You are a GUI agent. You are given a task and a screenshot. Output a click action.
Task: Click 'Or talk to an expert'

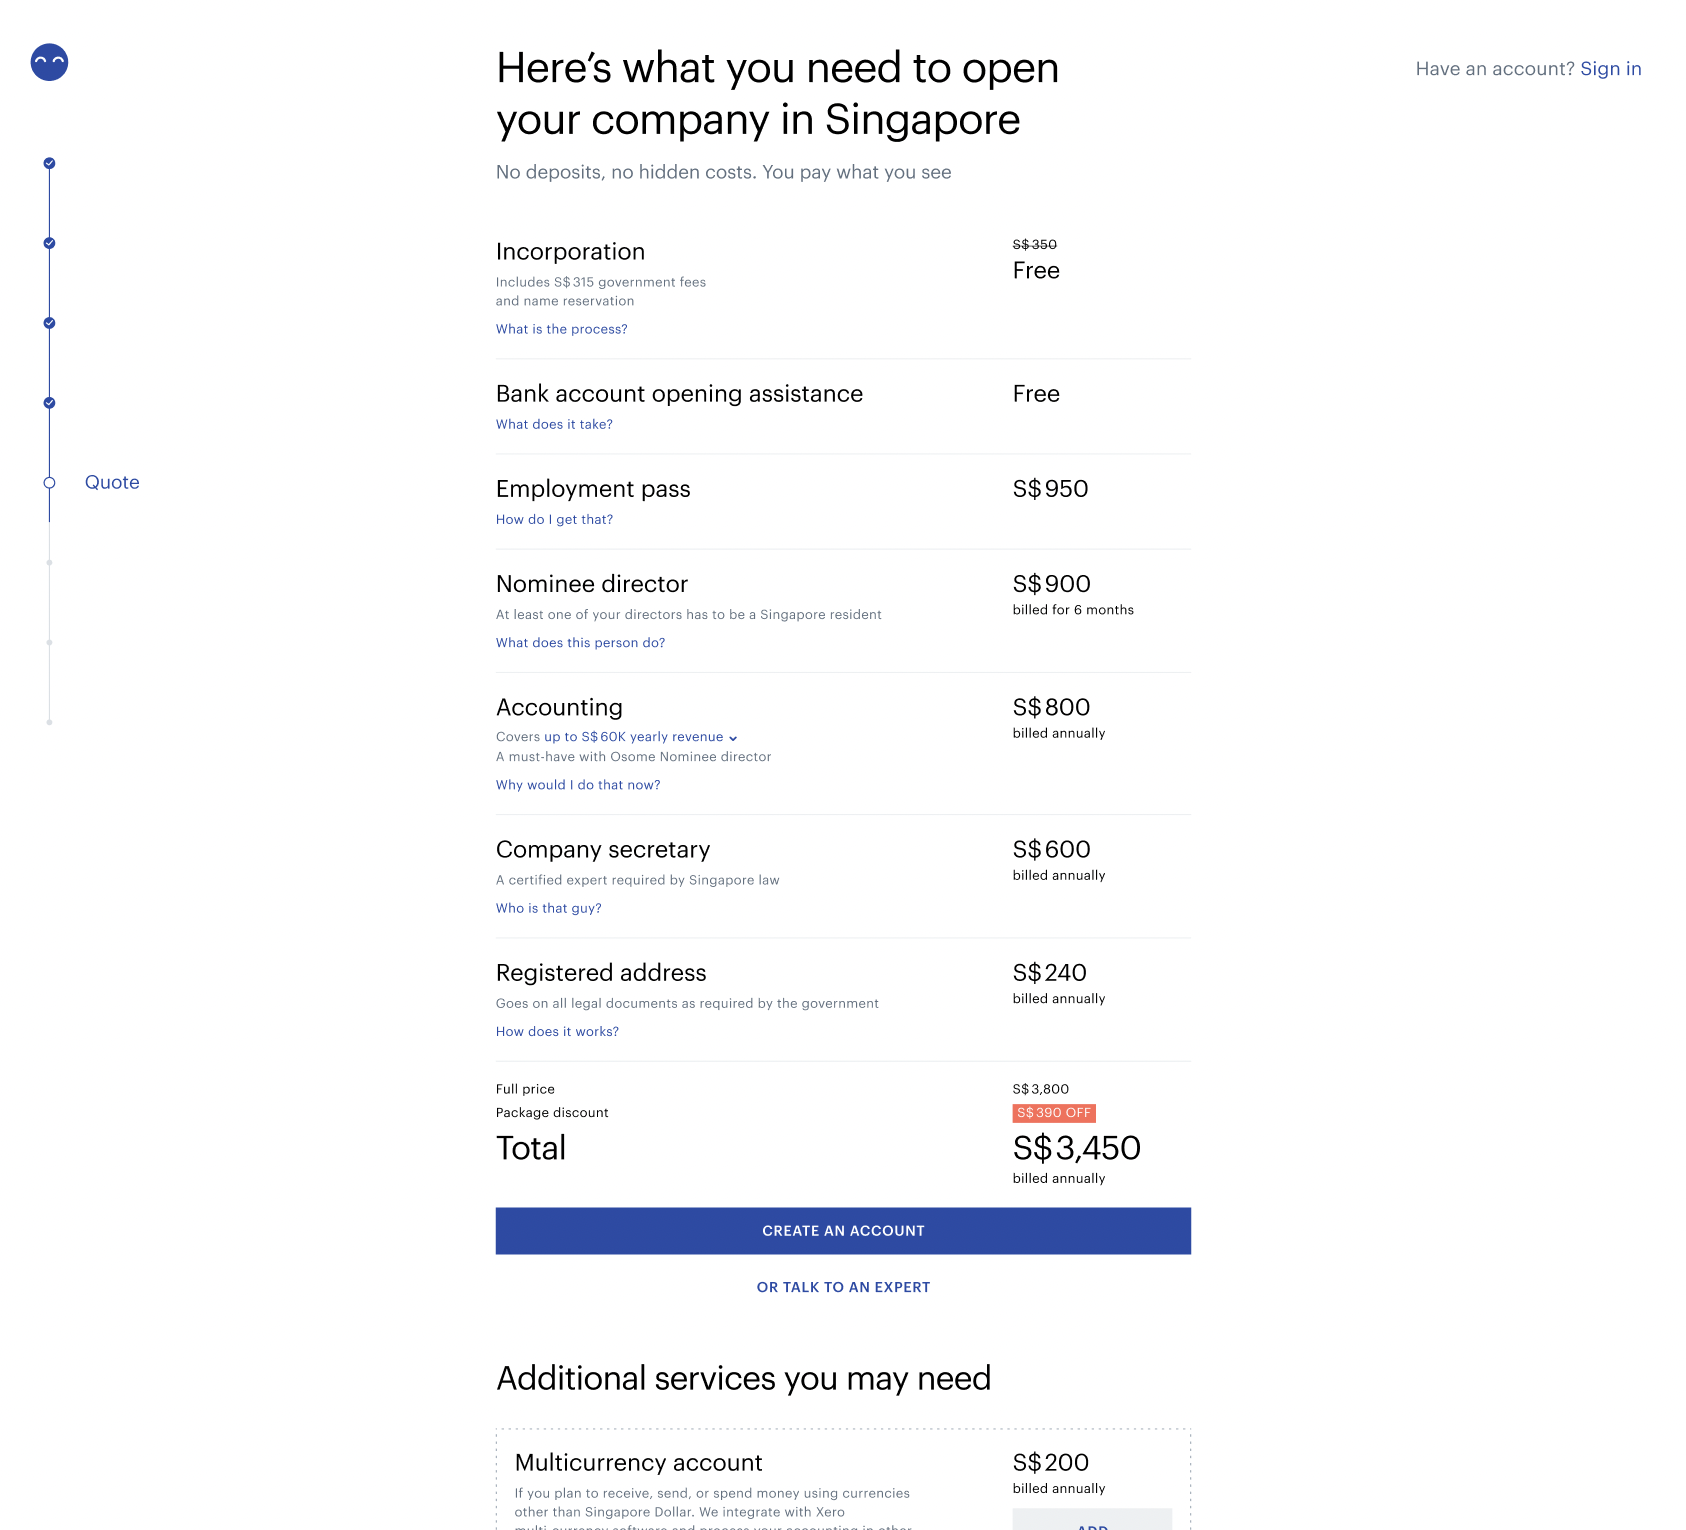pyautogui.click(x=843, y=1287)
